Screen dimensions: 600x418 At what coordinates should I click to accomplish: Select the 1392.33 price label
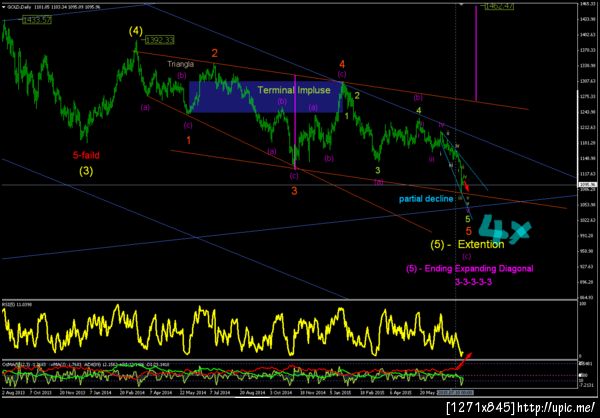(160, 39)
